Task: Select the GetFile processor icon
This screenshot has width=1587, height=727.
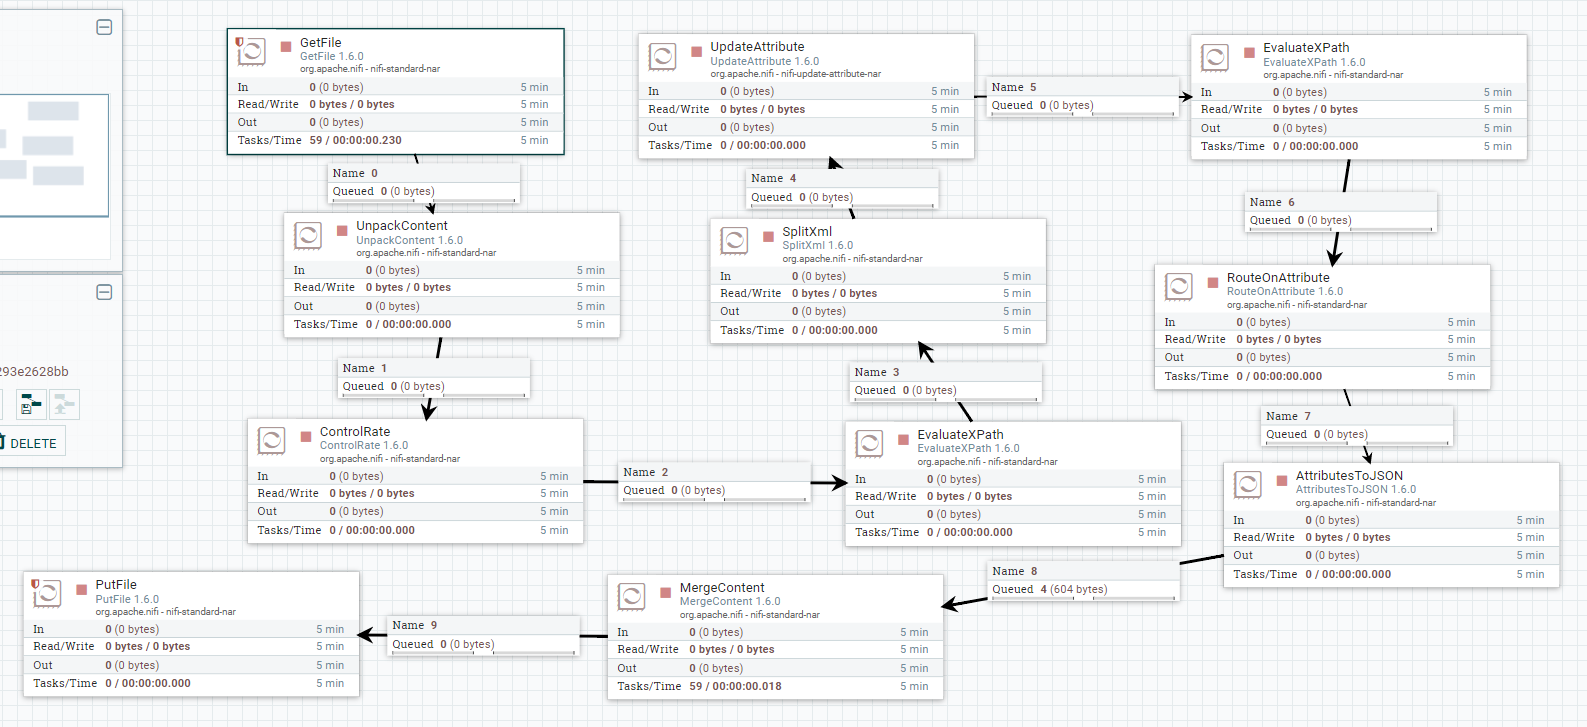Action: click(x=251, y=52)
